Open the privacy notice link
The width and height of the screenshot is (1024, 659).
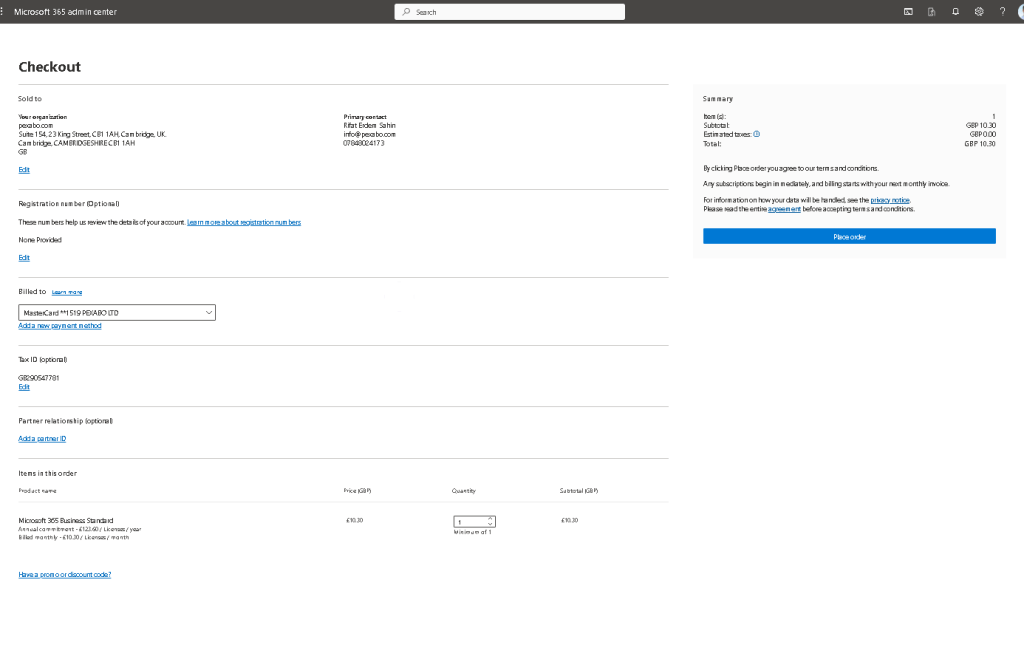pyautogui.click(x=889, y=200)
